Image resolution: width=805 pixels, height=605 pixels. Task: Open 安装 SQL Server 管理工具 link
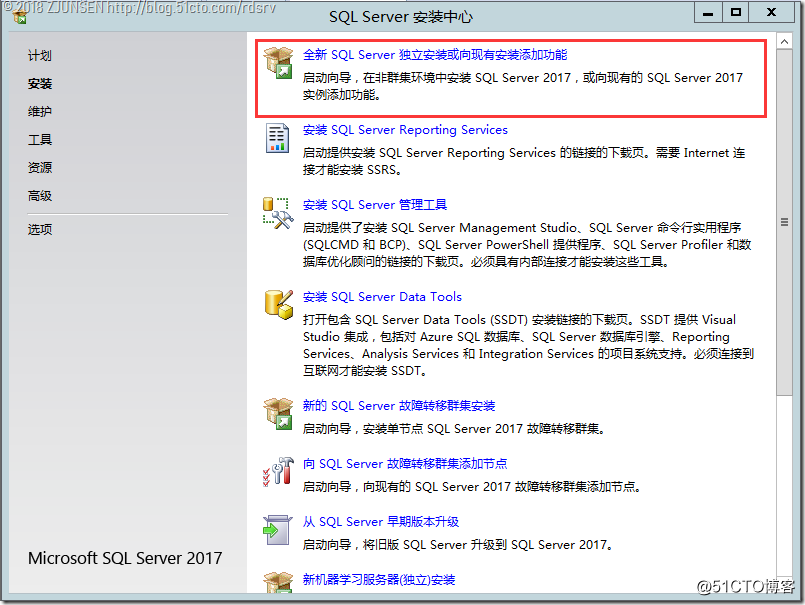(375, 205)
